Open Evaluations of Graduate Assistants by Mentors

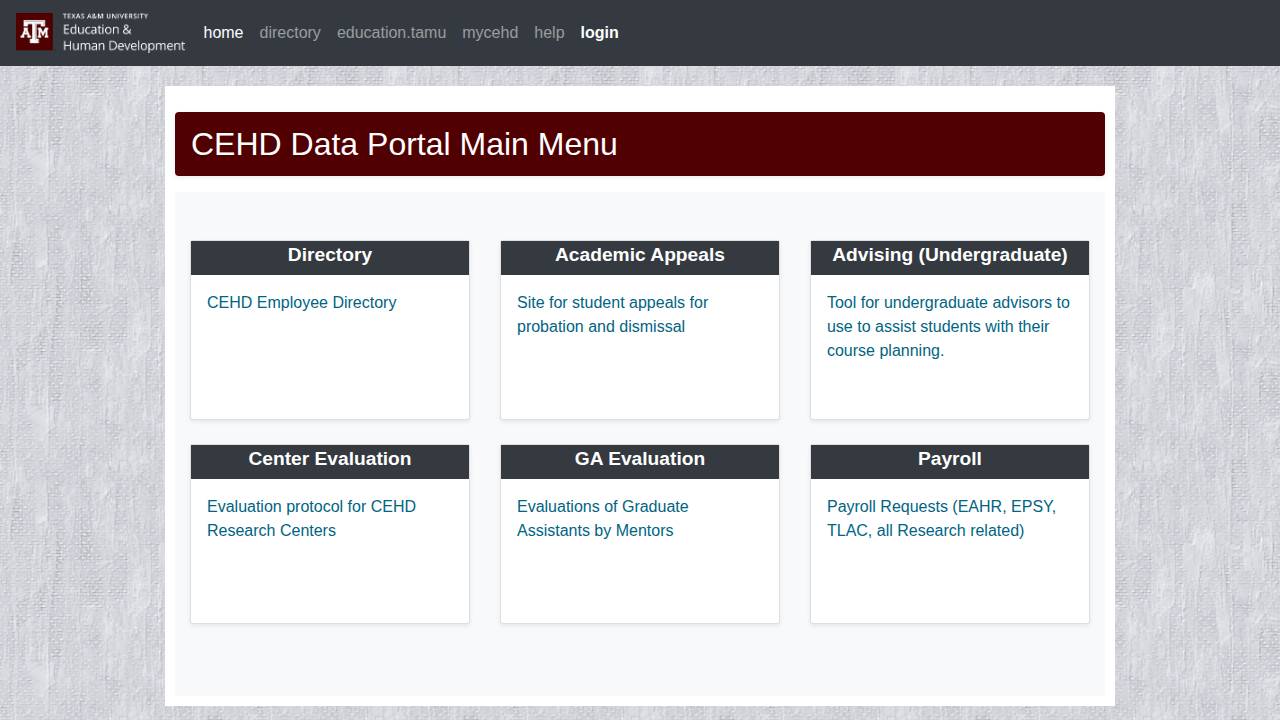pyautogui.click(x=602, y=518)
